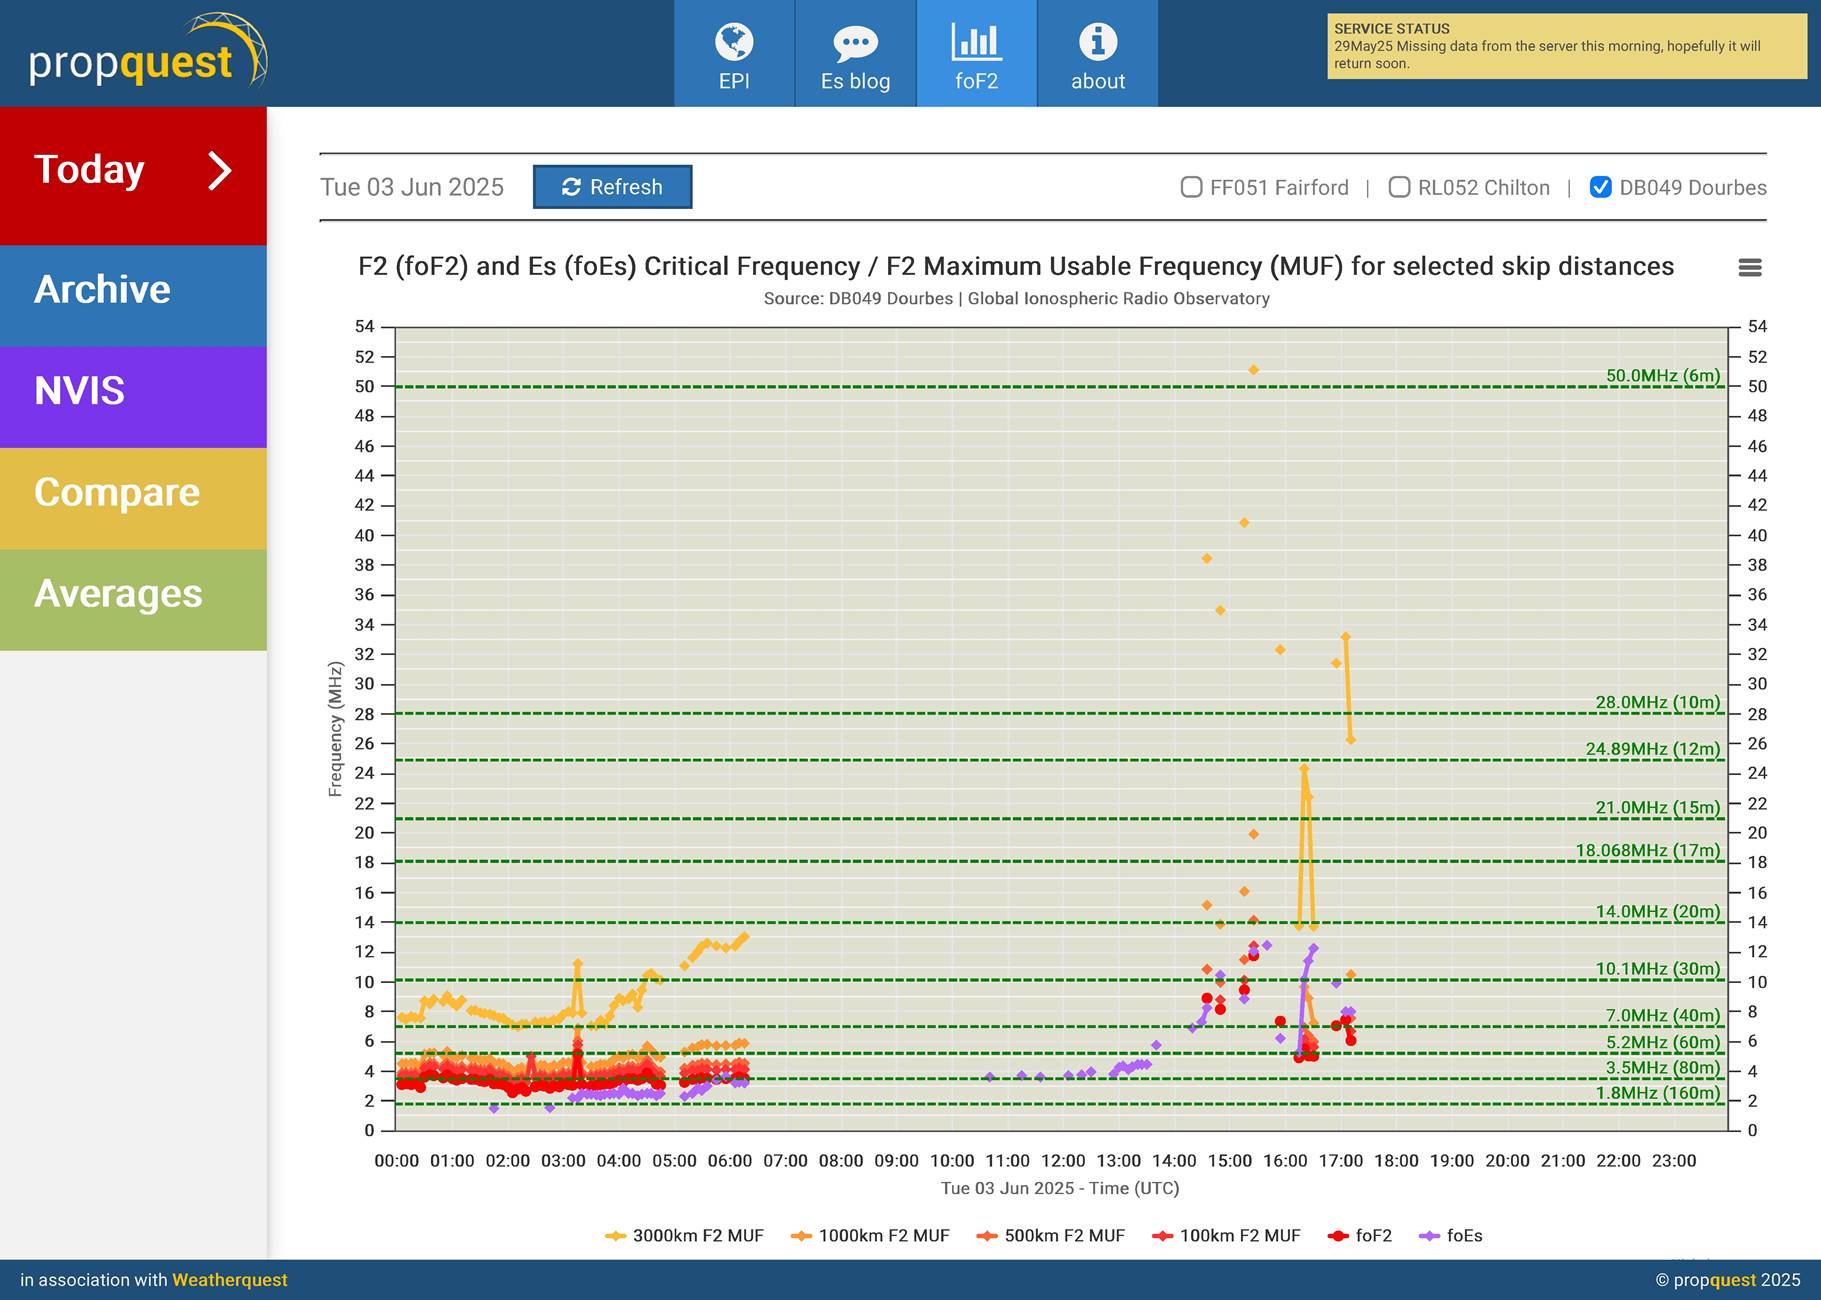Click the chevron arrow beside Today
1821x1300 pixels.
[220, 170]
